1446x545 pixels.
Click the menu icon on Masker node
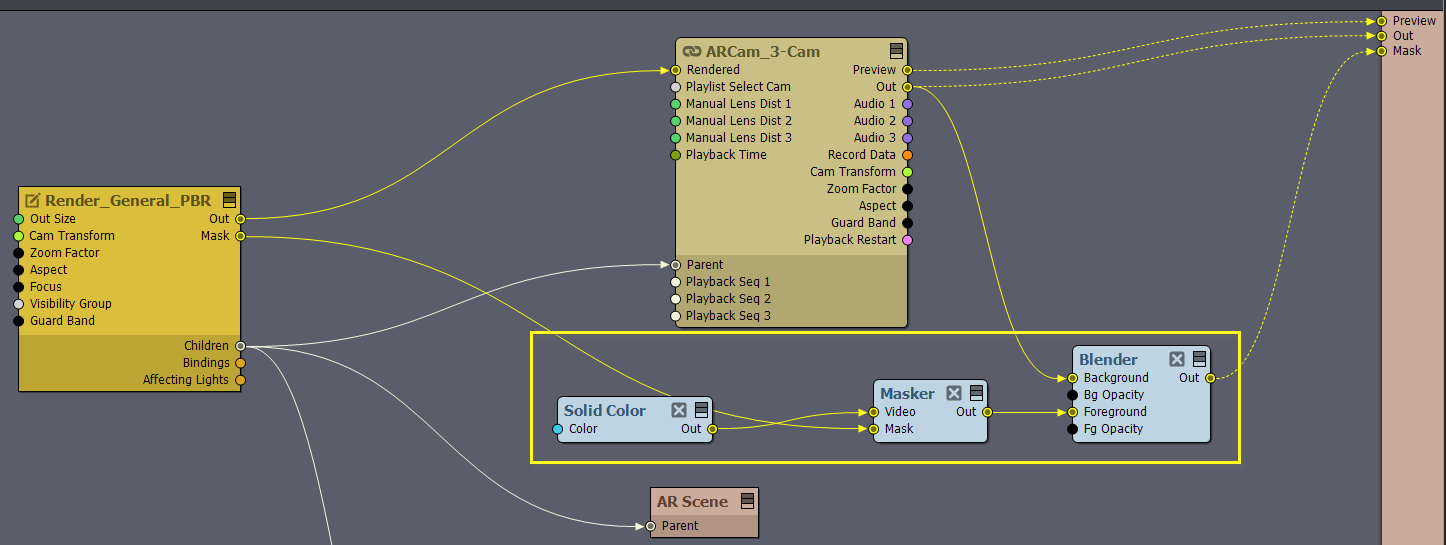(976, 393)
